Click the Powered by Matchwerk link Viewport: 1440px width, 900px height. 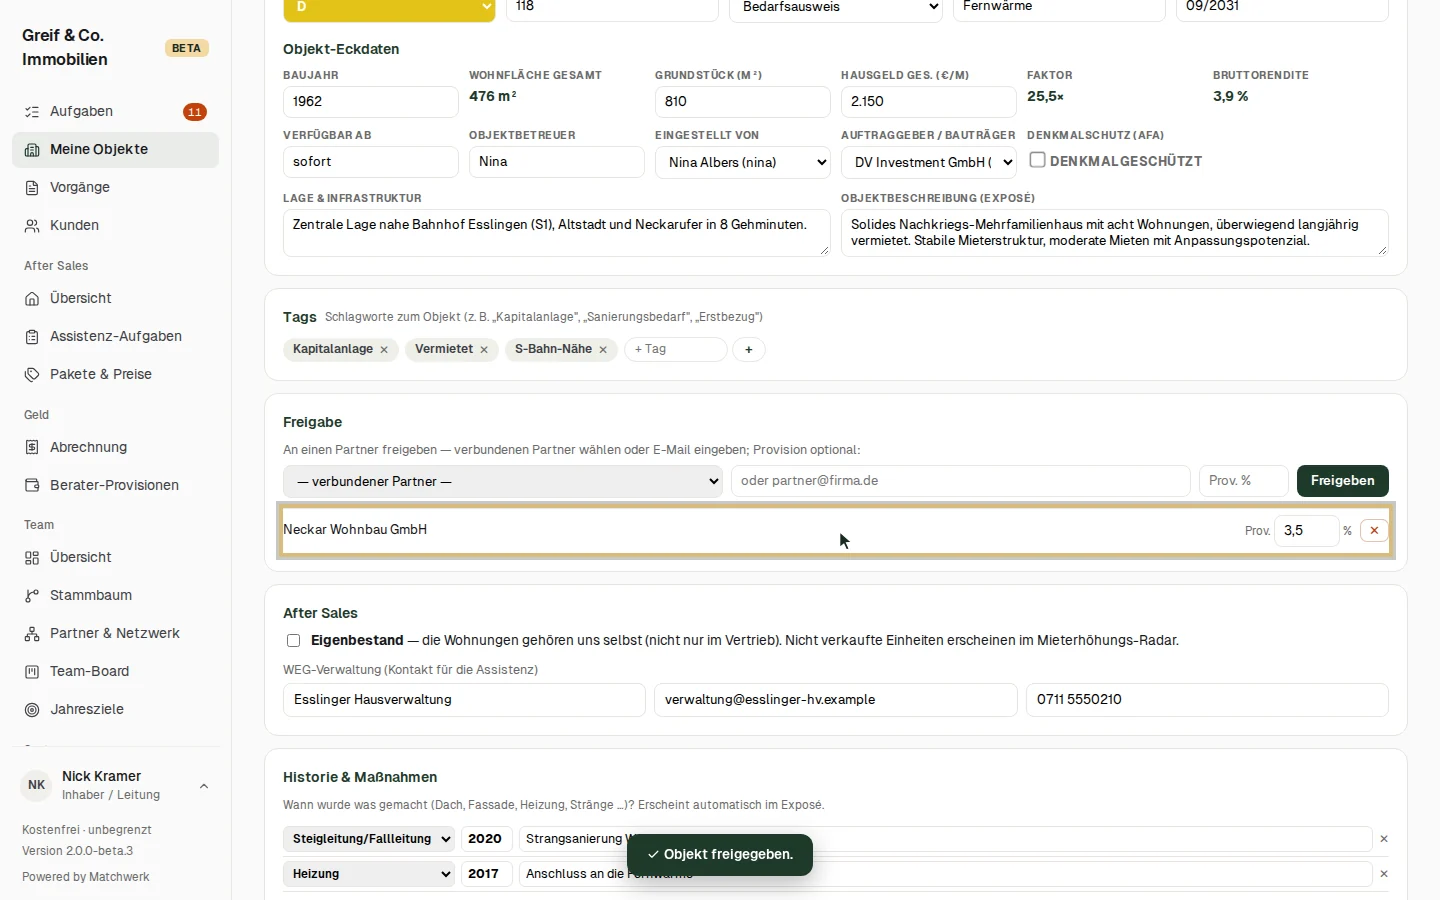pyautogui.click(x=86, y=877)
